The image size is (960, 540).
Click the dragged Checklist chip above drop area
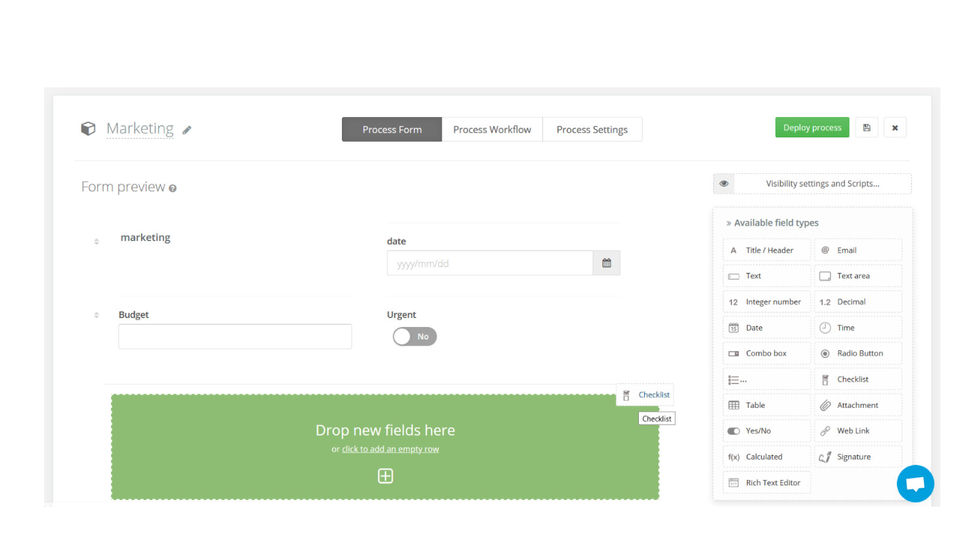point(645,395)
